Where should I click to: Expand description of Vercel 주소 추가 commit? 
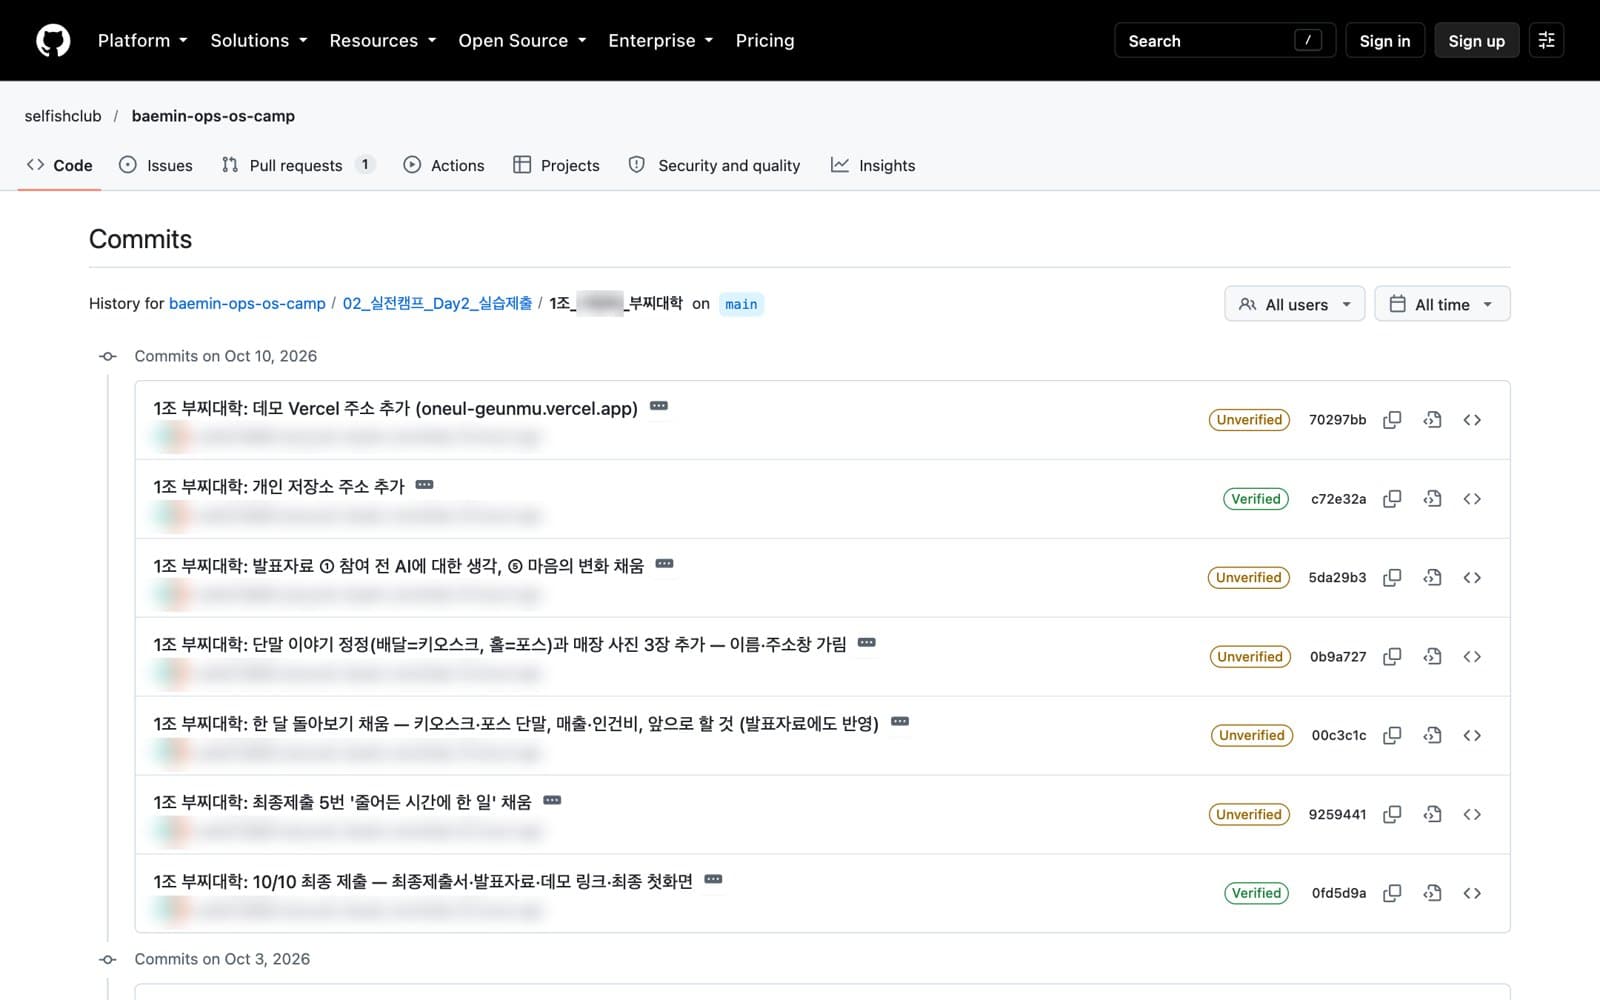point(659,406)
